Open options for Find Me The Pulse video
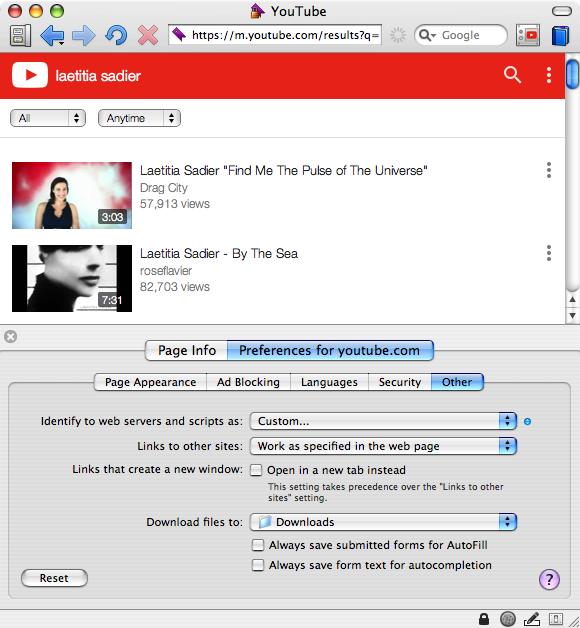Screen dimensions: 580x628 (549, 170)
